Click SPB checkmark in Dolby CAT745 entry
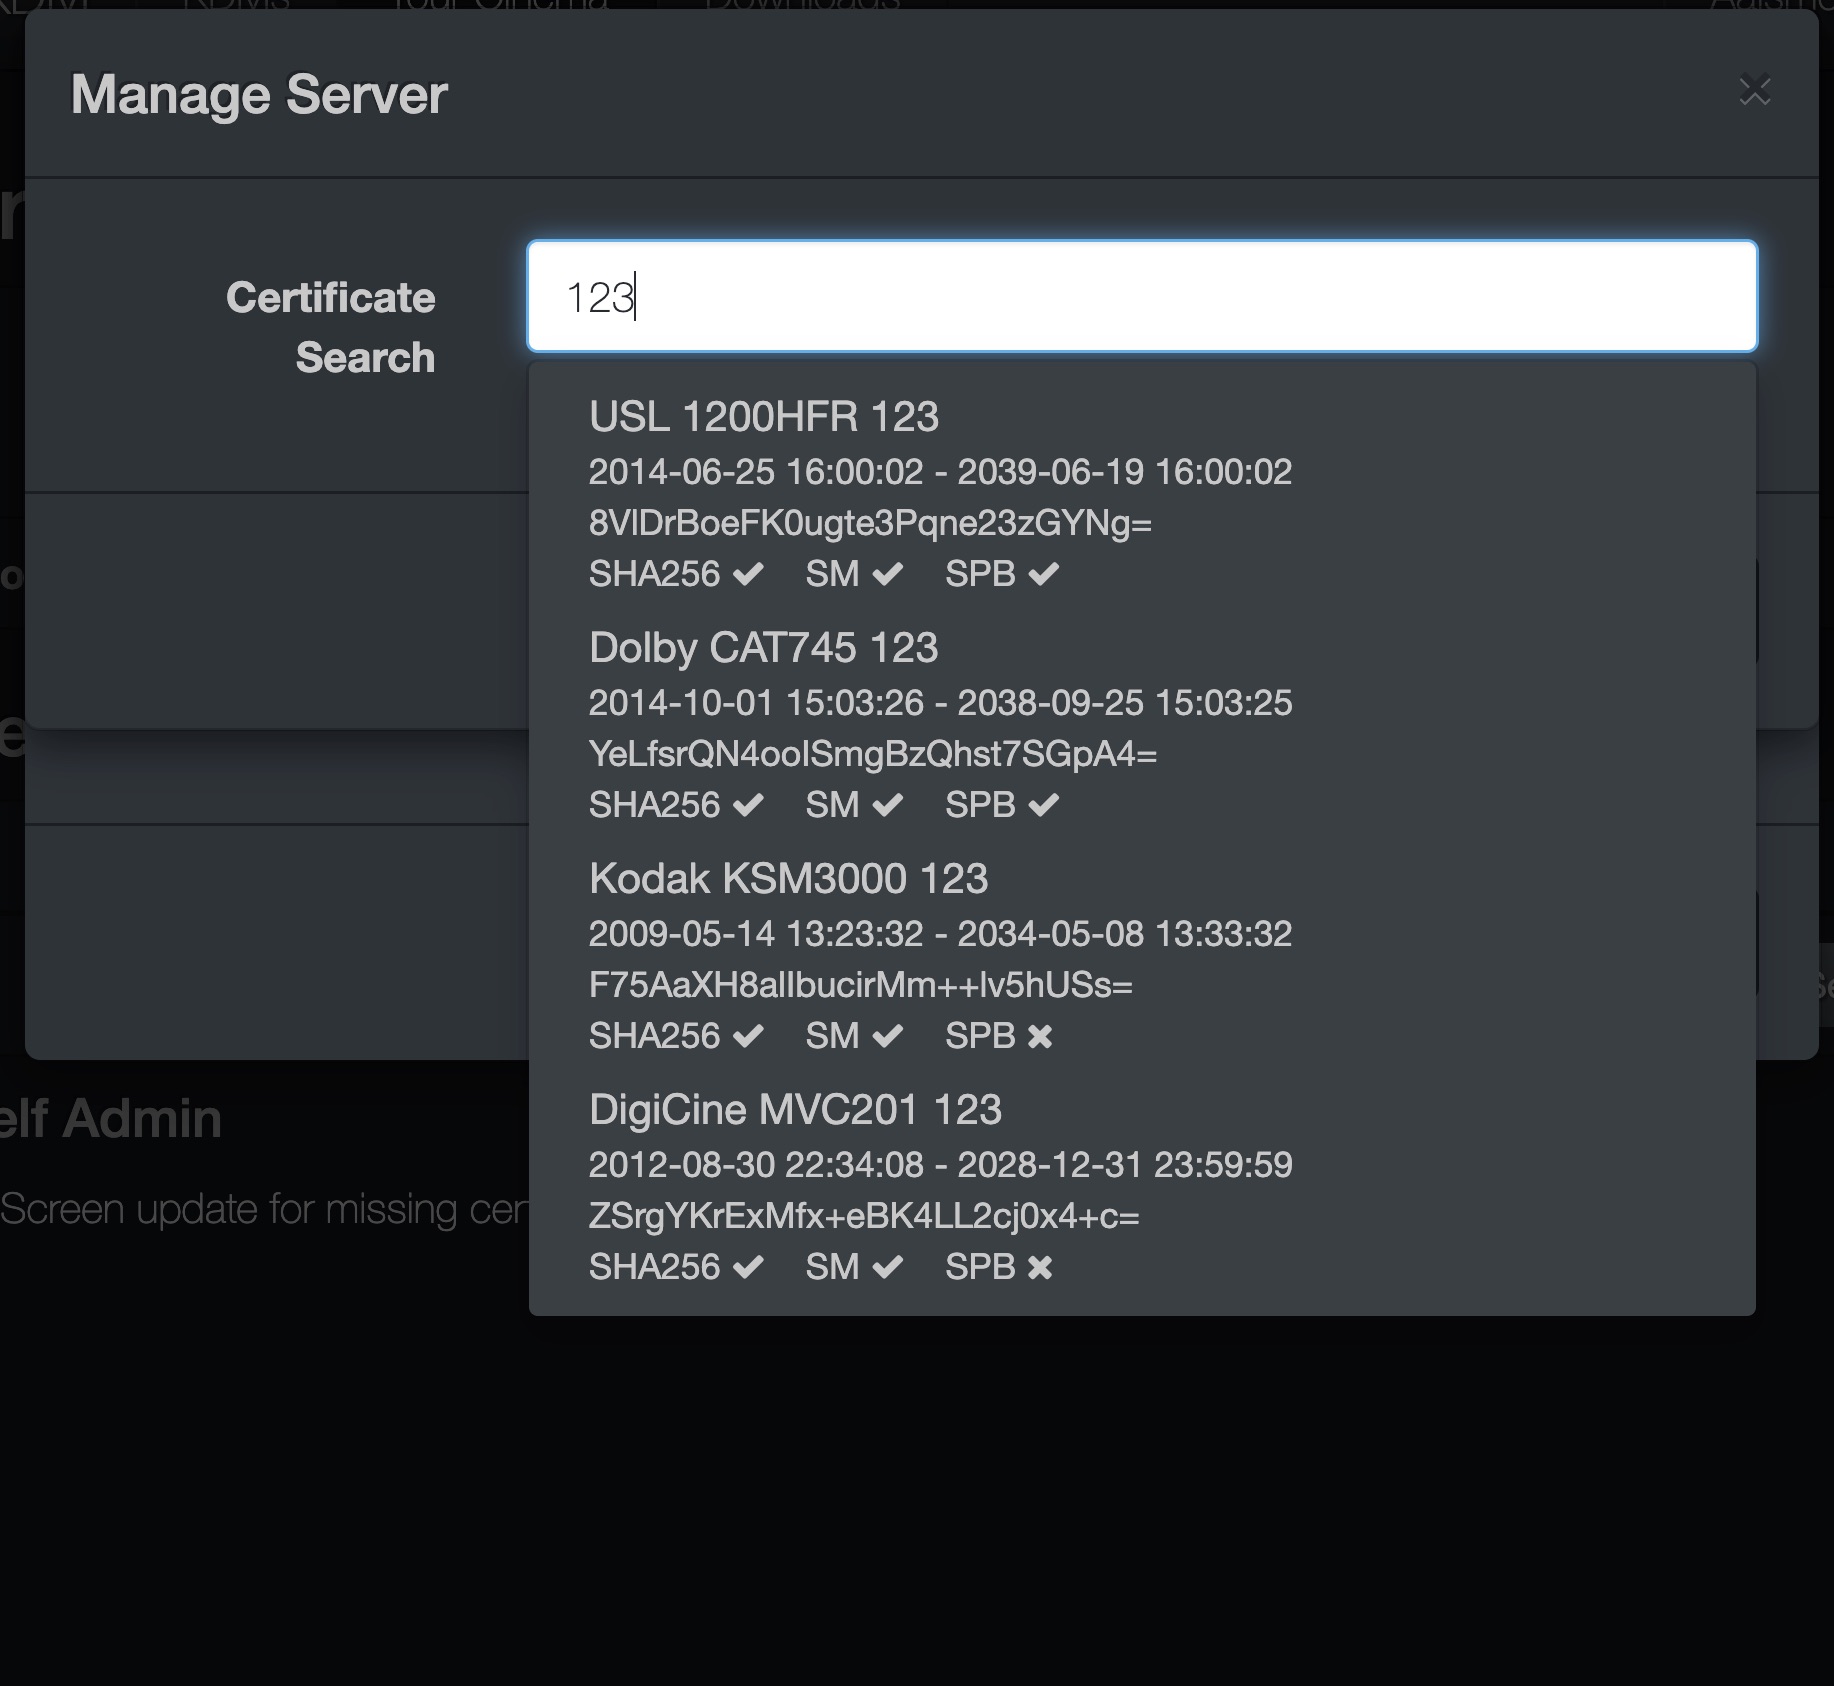This screenshot has width=1834, height=1686. (x=1043, y=805)
